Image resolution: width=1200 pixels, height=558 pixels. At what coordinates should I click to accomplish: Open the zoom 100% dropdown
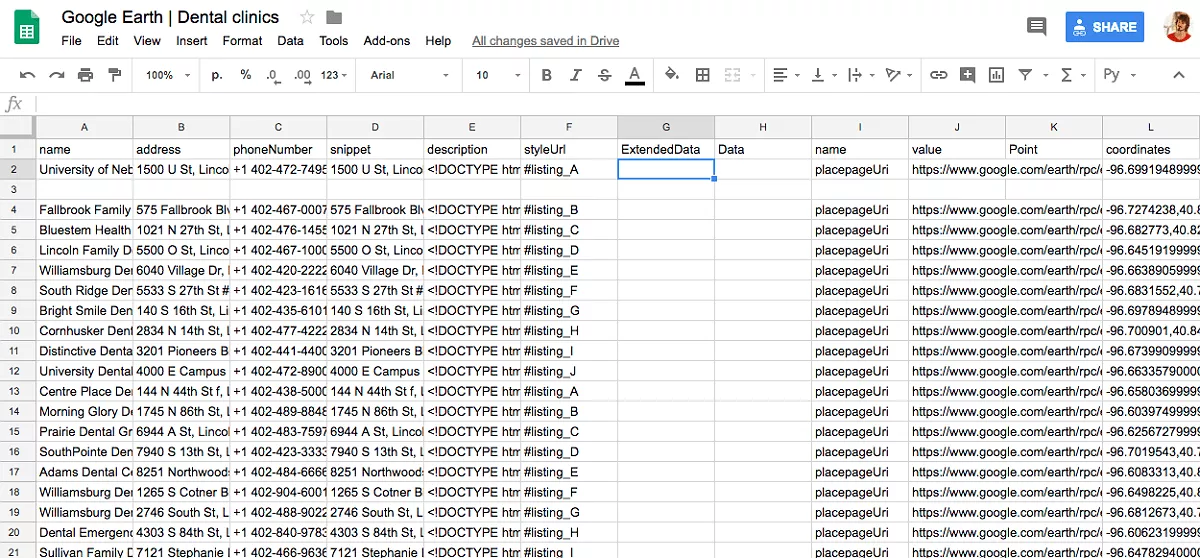tap(166, 75)
